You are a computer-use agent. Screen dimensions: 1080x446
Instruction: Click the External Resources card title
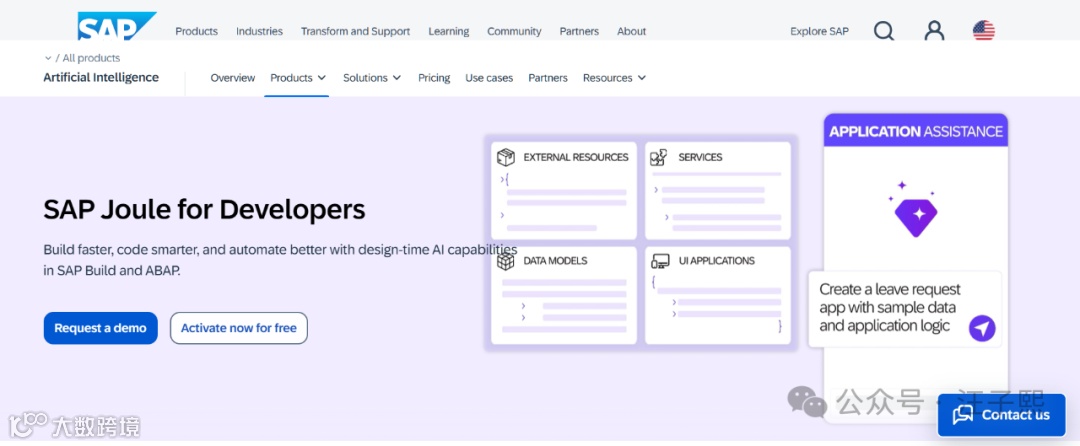pos(576,157)
